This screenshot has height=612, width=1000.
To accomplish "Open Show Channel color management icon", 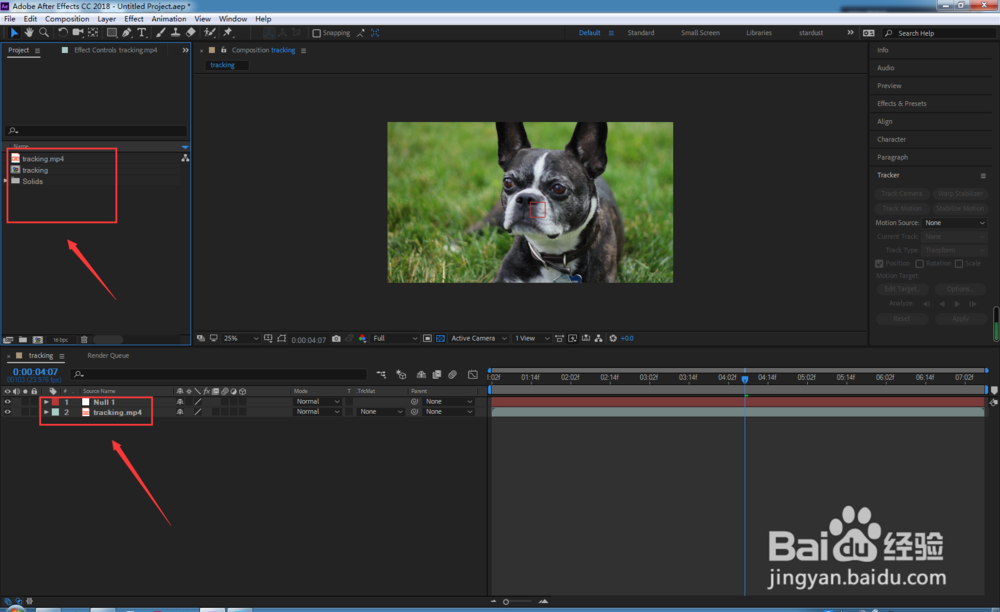I will tap(362, 339).
